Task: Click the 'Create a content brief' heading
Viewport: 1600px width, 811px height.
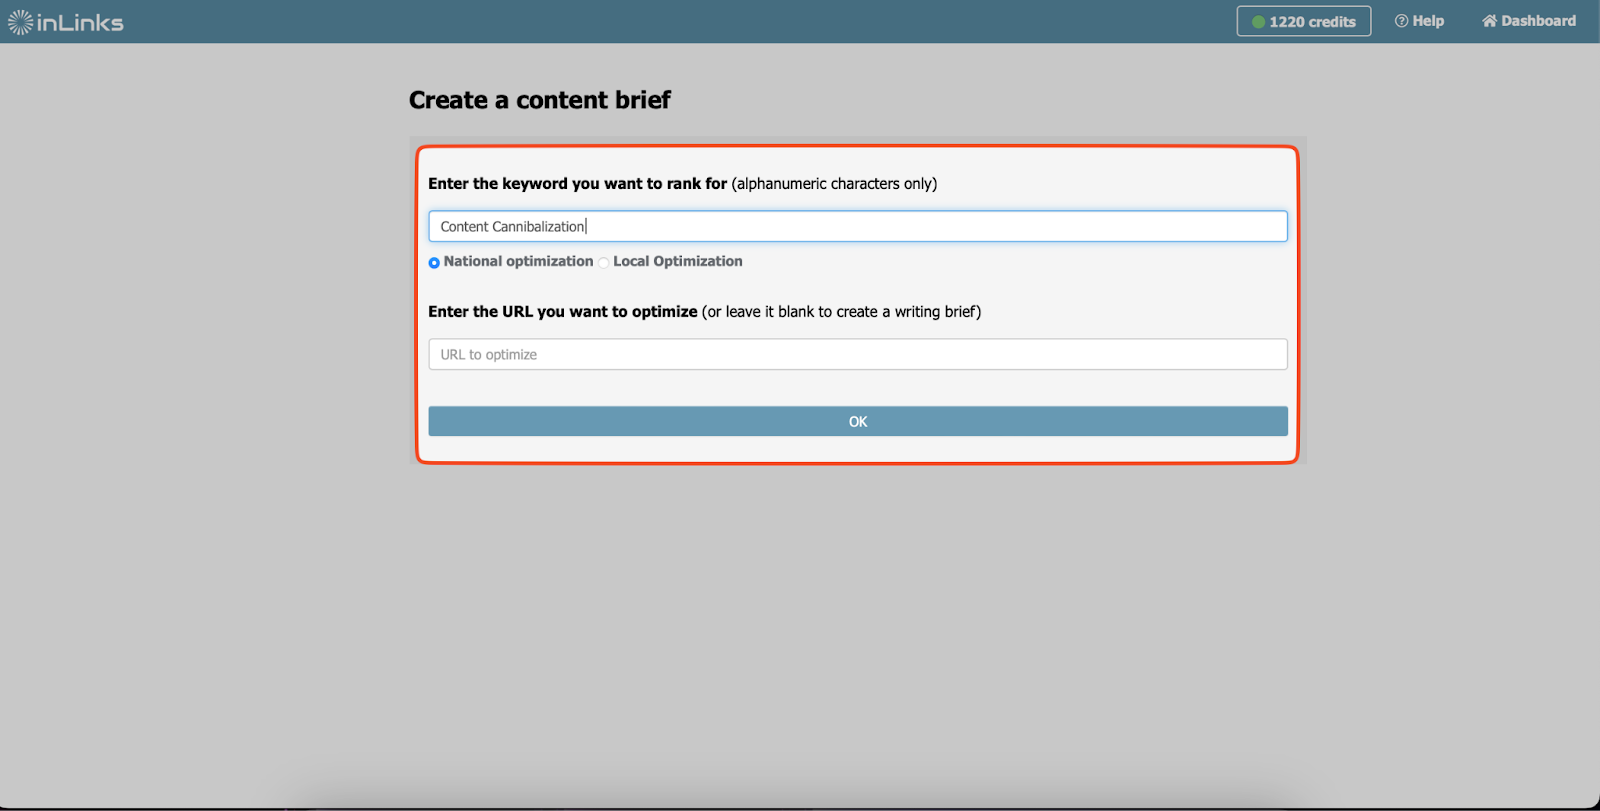Action: 539,100
